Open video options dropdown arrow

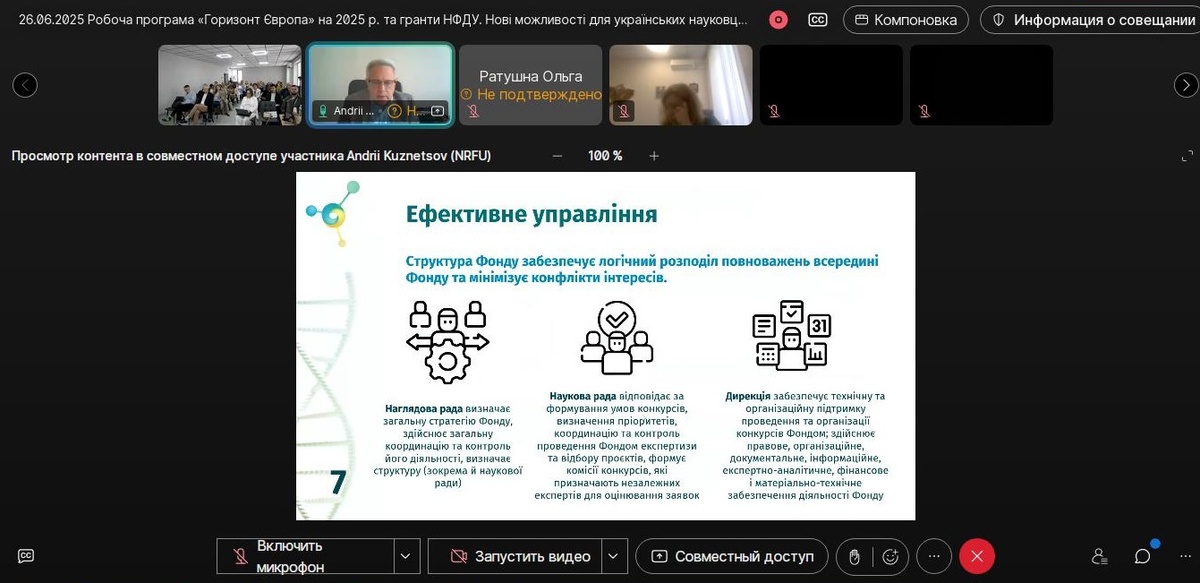pos(615,556)
